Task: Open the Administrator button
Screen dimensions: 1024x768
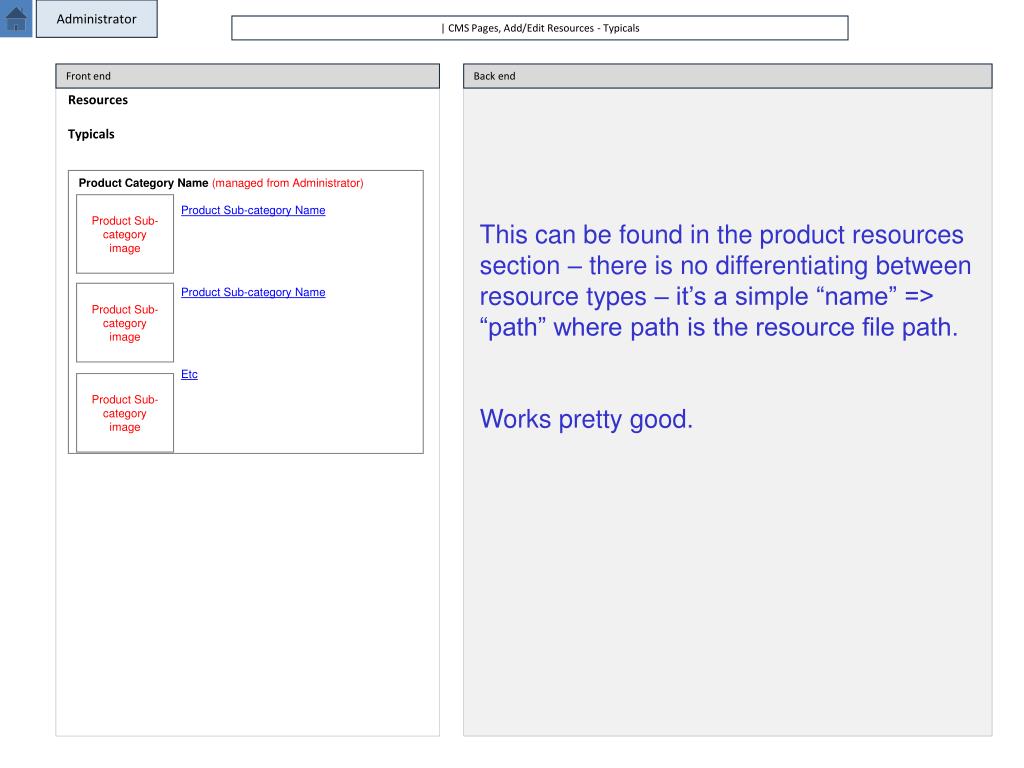Action: click(x=97, y=19)
